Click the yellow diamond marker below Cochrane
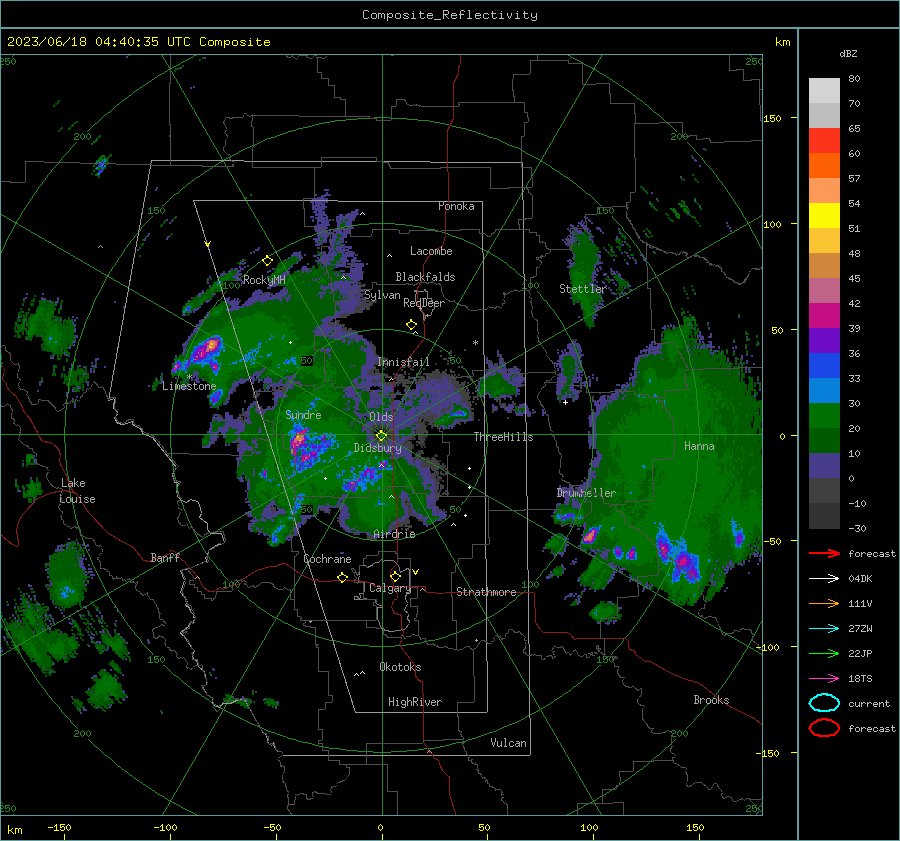The width and height of the screenshot is (900, 841). 342,577
